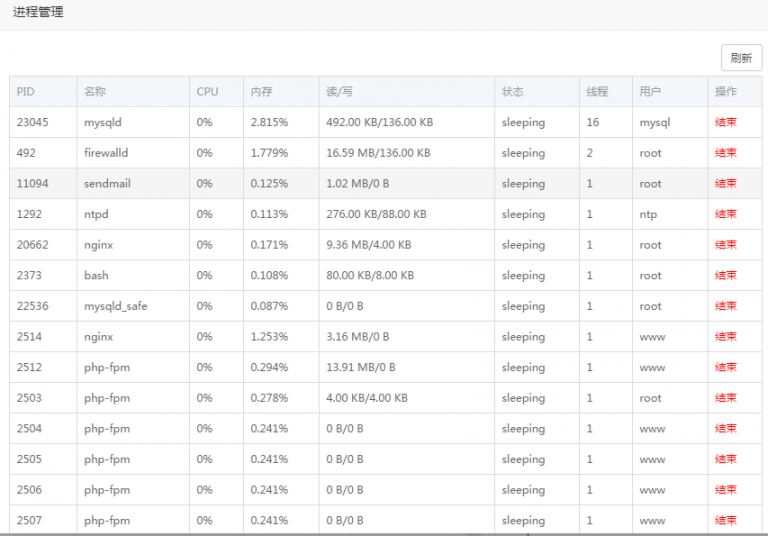Click the 操作 column header

click(x=735, y=92)
